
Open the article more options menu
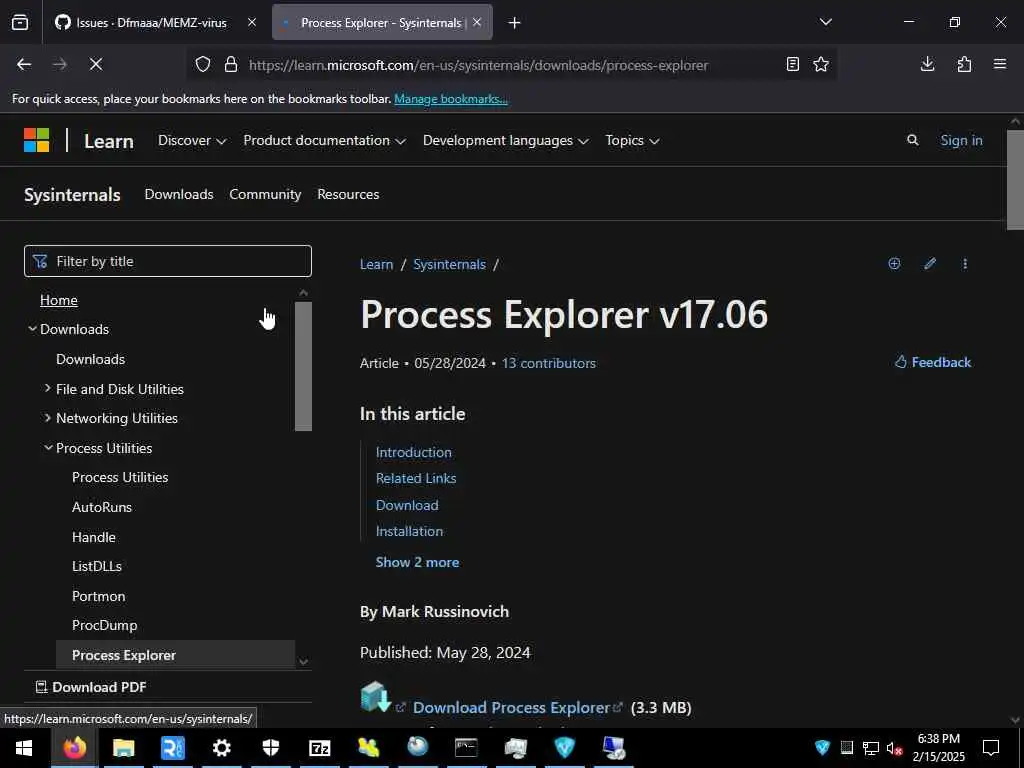pyautogui.click(x=965, y=264)
